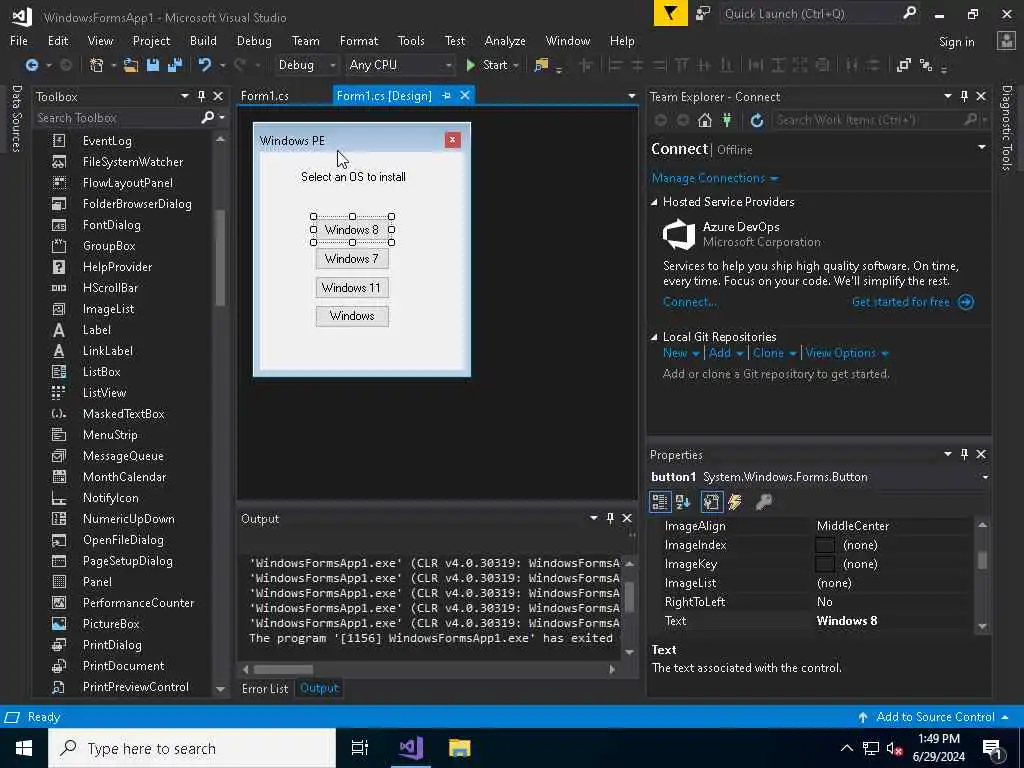Click the Find in Files toolbar icon
This screenshot has height=768, width=1024.
tap(541, 65)
